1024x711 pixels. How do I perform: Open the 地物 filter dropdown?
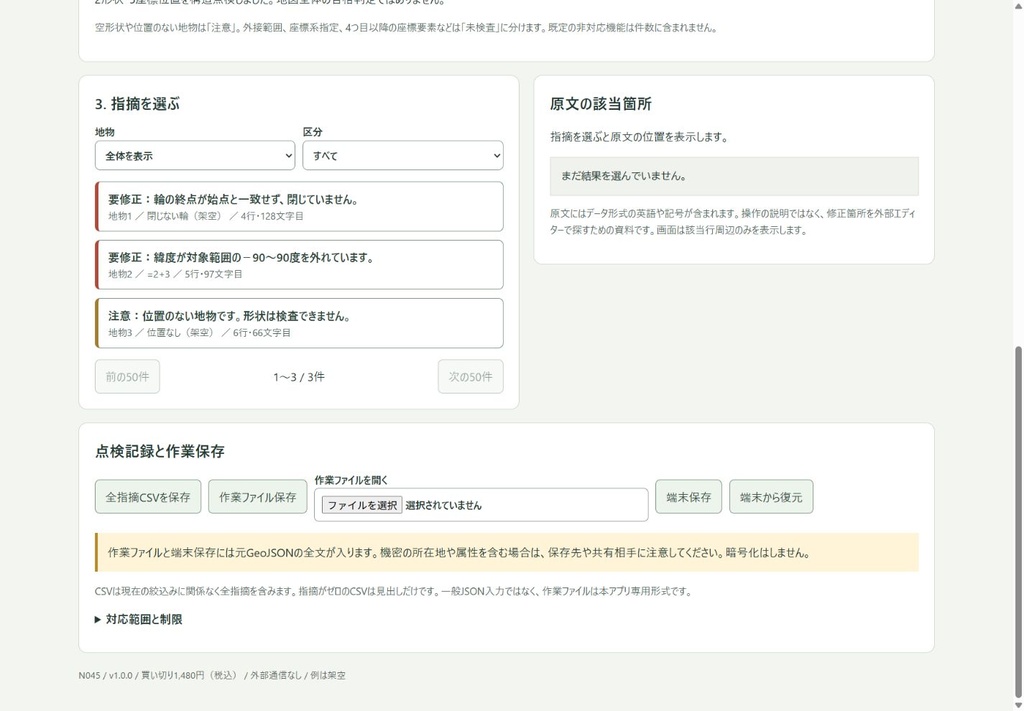(x=195, y=155)
